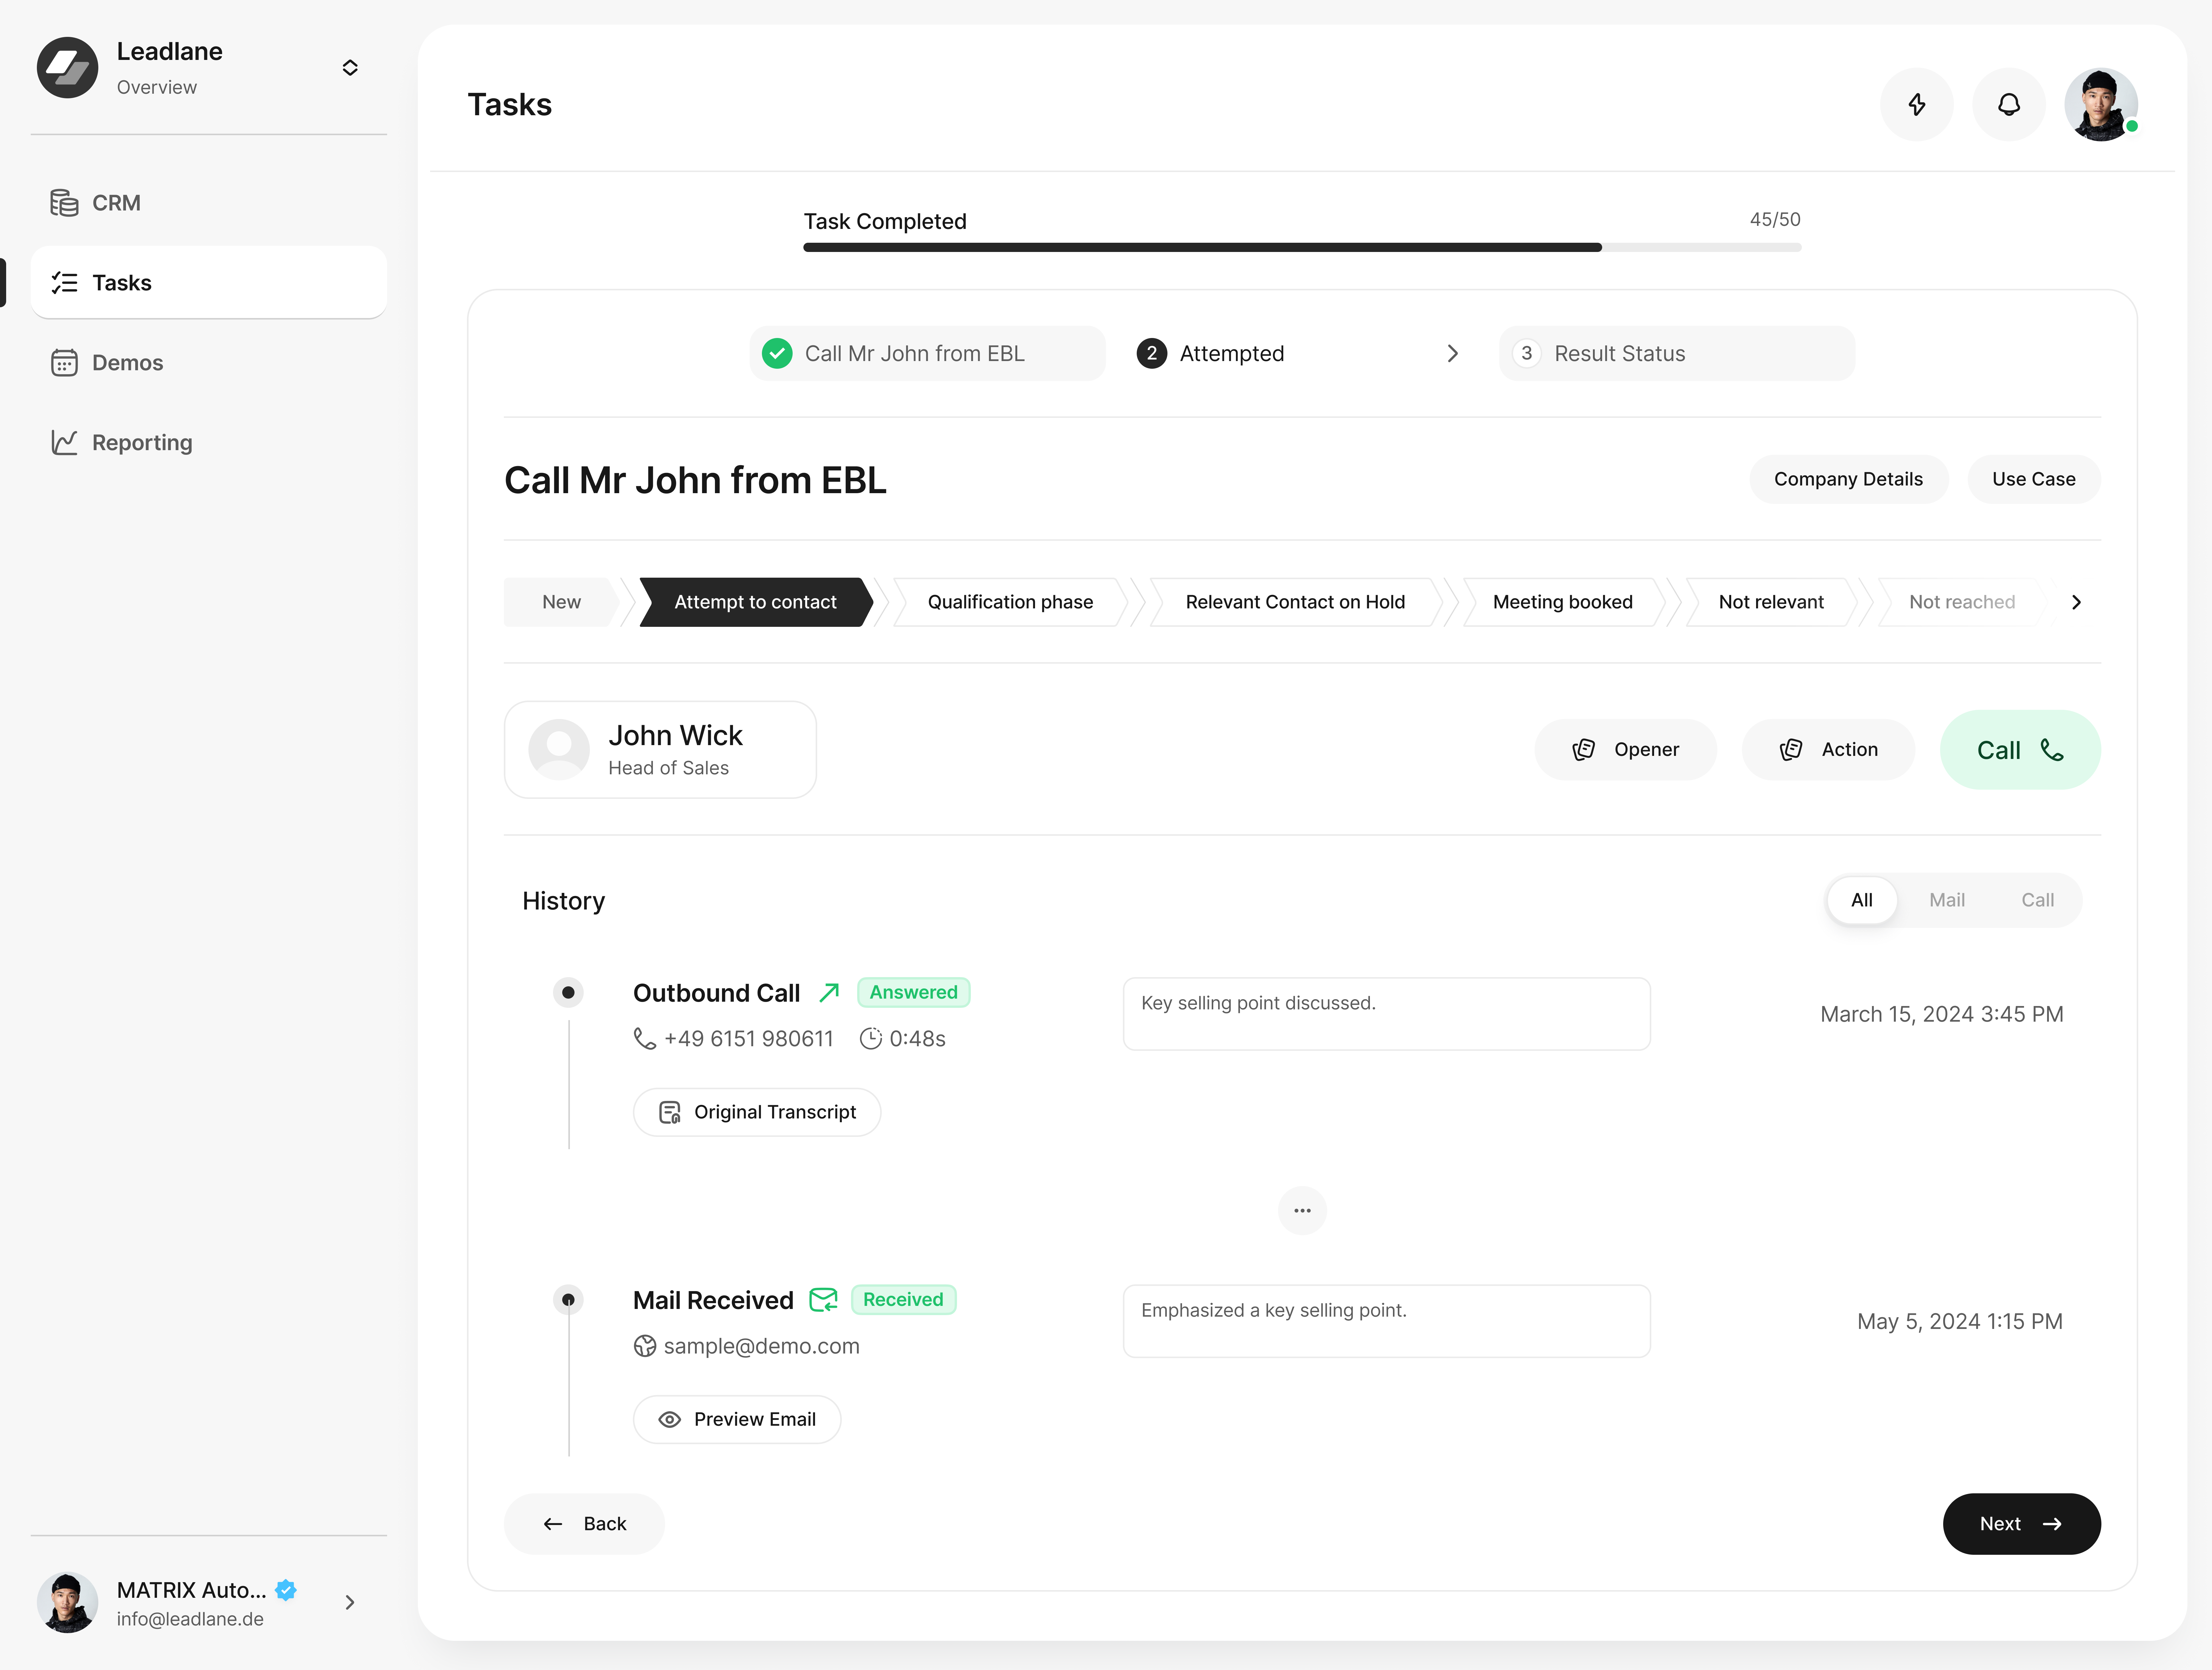The image size is (2212, 1670).
Task: Click the Leadlane logo icon
Action: pyautogui.click(x=67, y=67)
